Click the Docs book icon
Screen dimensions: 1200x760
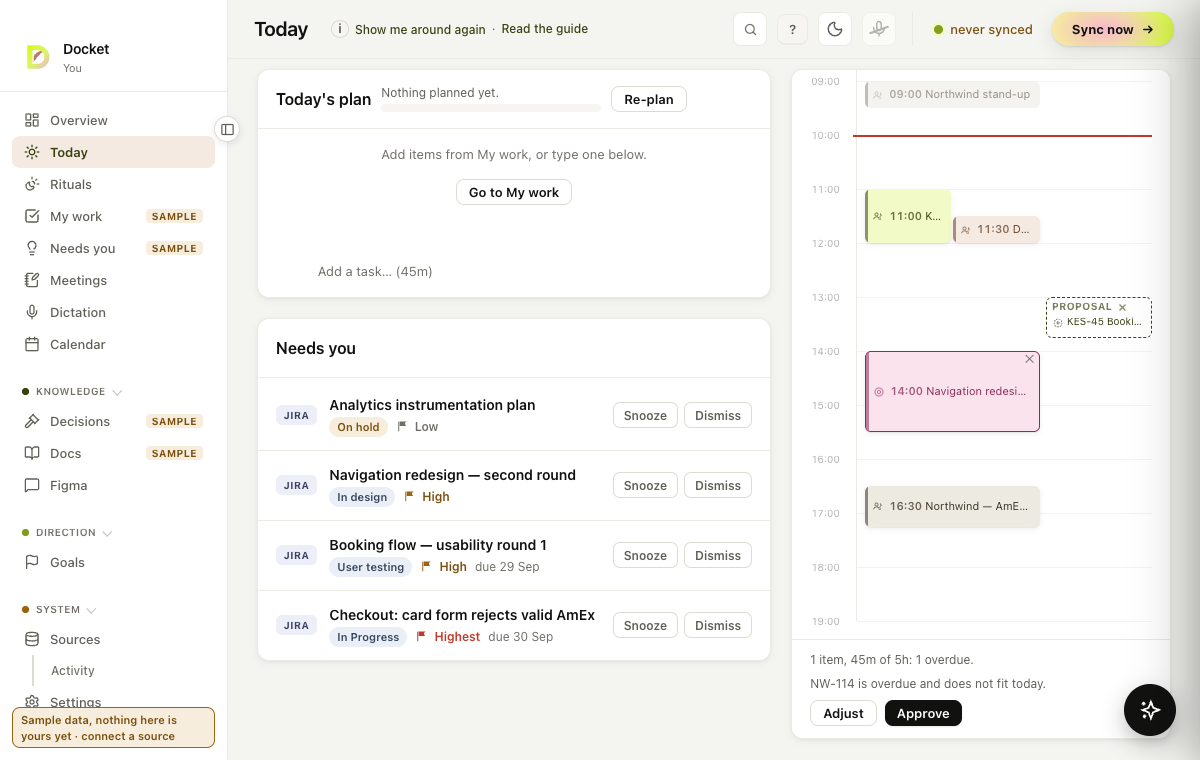[x=32, y=453]
